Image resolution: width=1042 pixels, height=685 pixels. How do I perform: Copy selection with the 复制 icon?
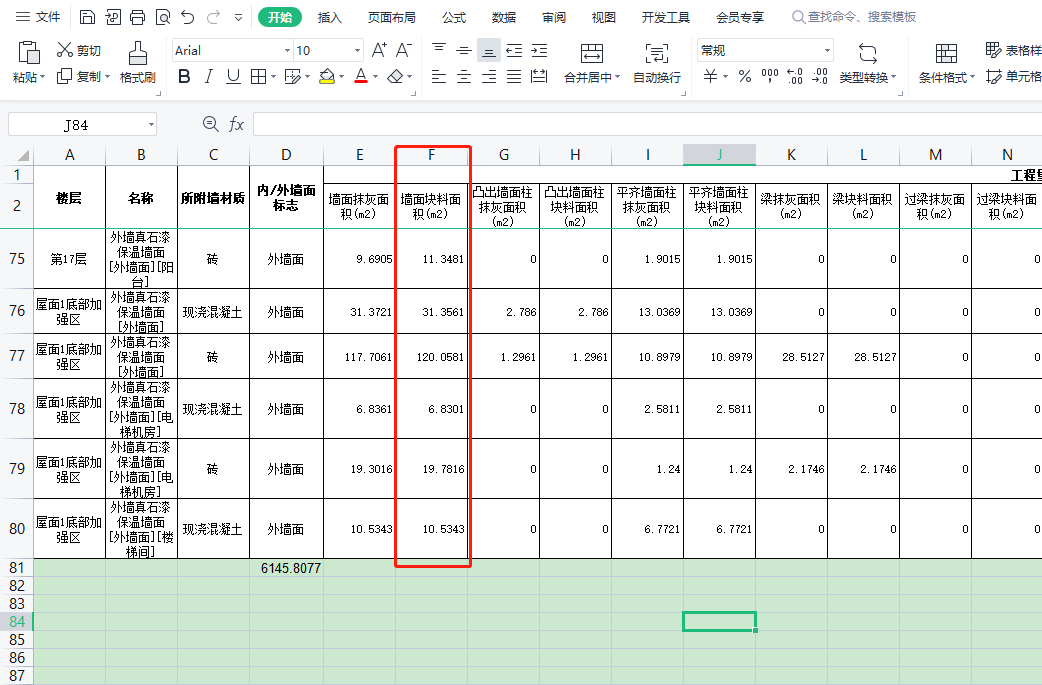64,76
